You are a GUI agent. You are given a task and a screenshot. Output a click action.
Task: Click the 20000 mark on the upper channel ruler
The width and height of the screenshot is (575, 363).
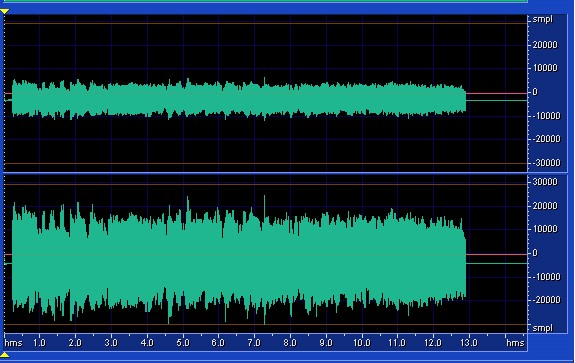[x=545, y=45]
